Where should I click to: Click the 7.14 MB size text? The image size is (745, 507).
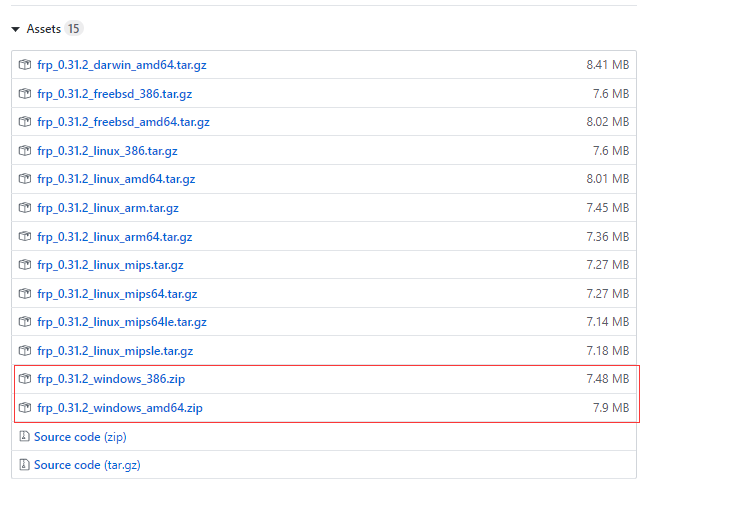608,322
